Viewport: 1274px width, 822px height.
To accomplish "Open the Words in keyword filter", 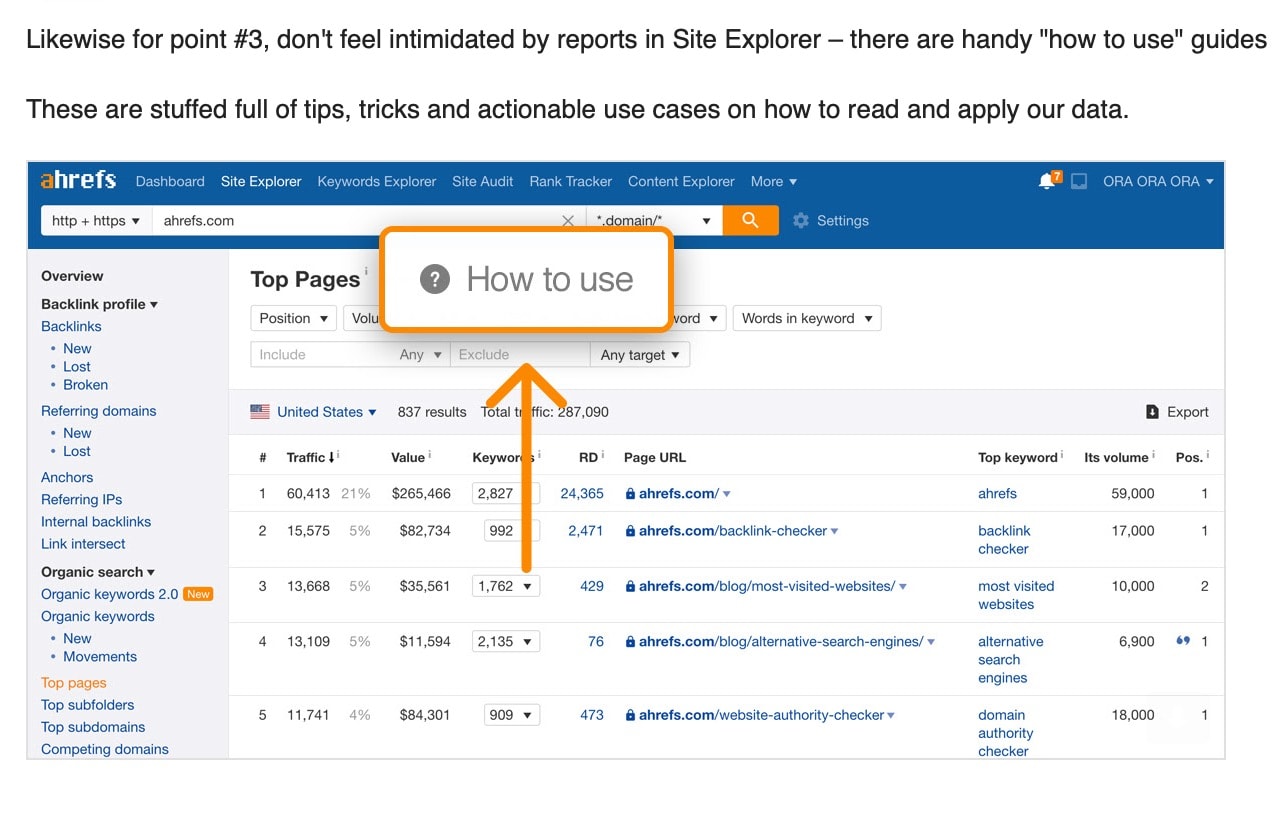I will [807, 318].
